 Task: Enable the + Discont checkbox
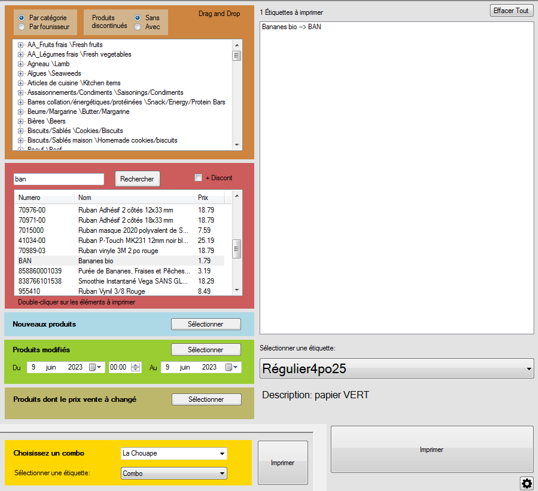[x=198, y=177]
